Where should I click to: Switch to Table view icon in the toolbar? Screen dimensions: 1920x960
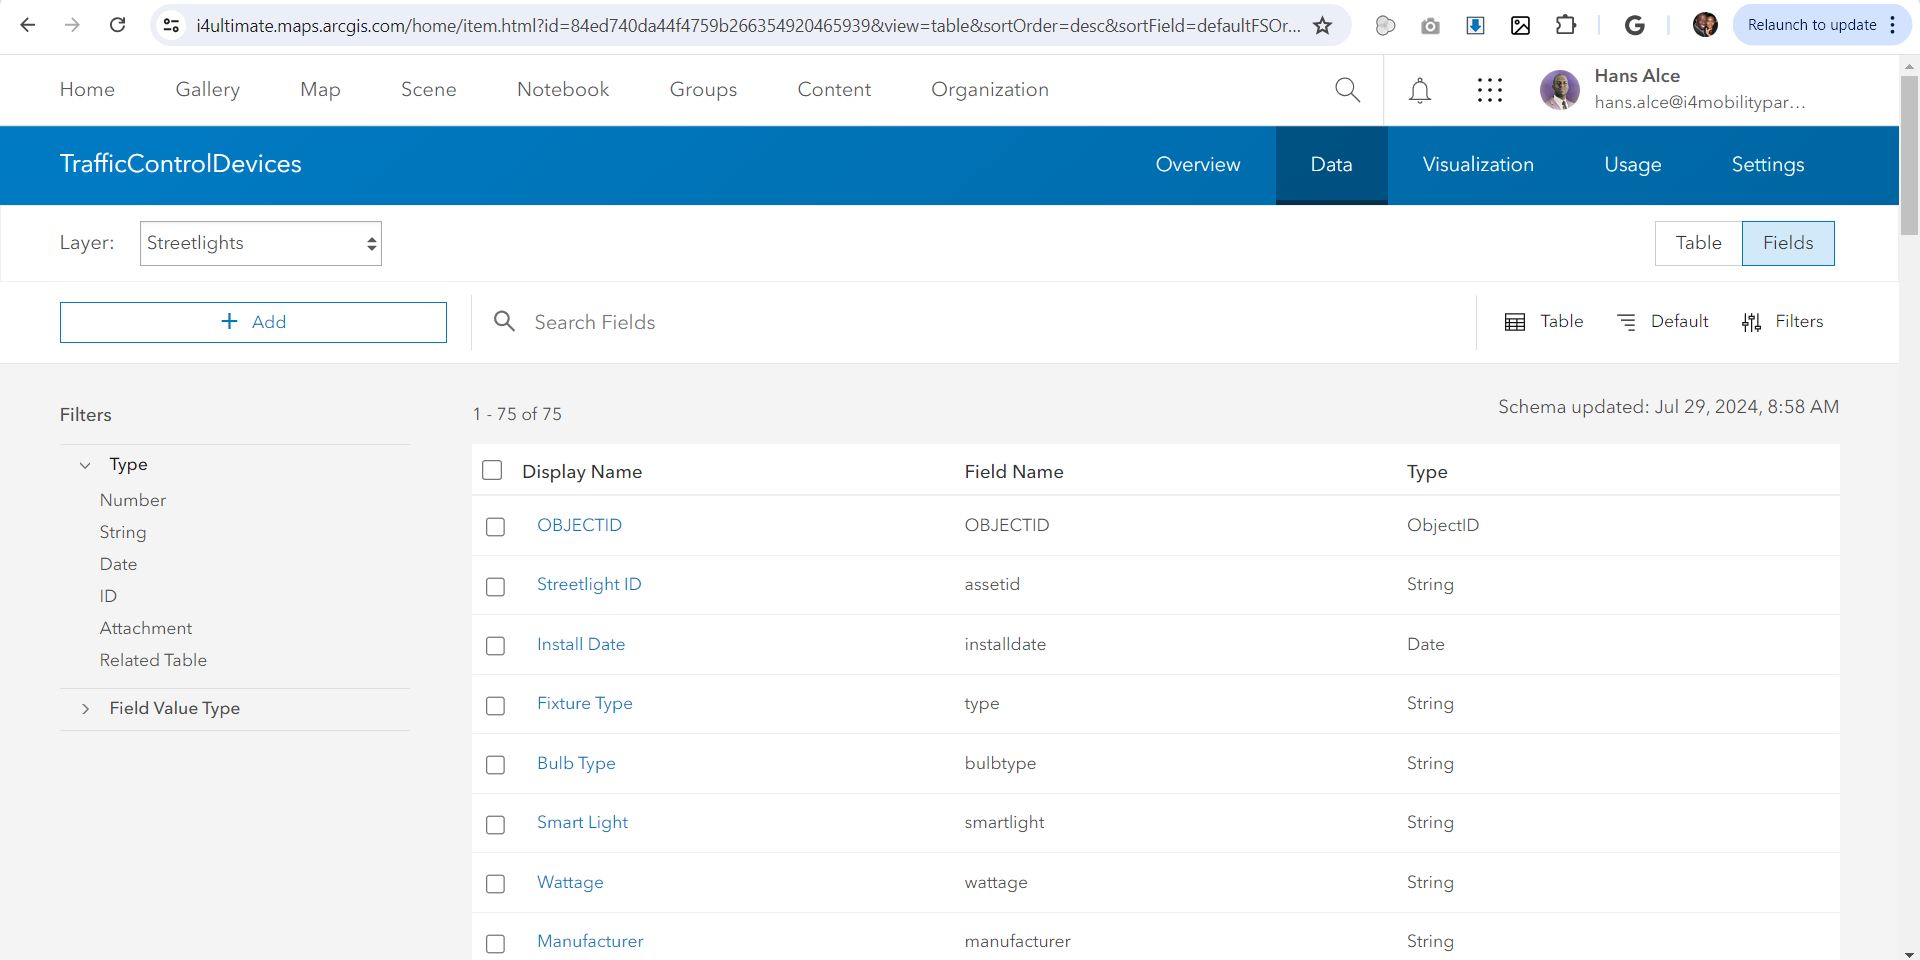(x=1515, y=322)
